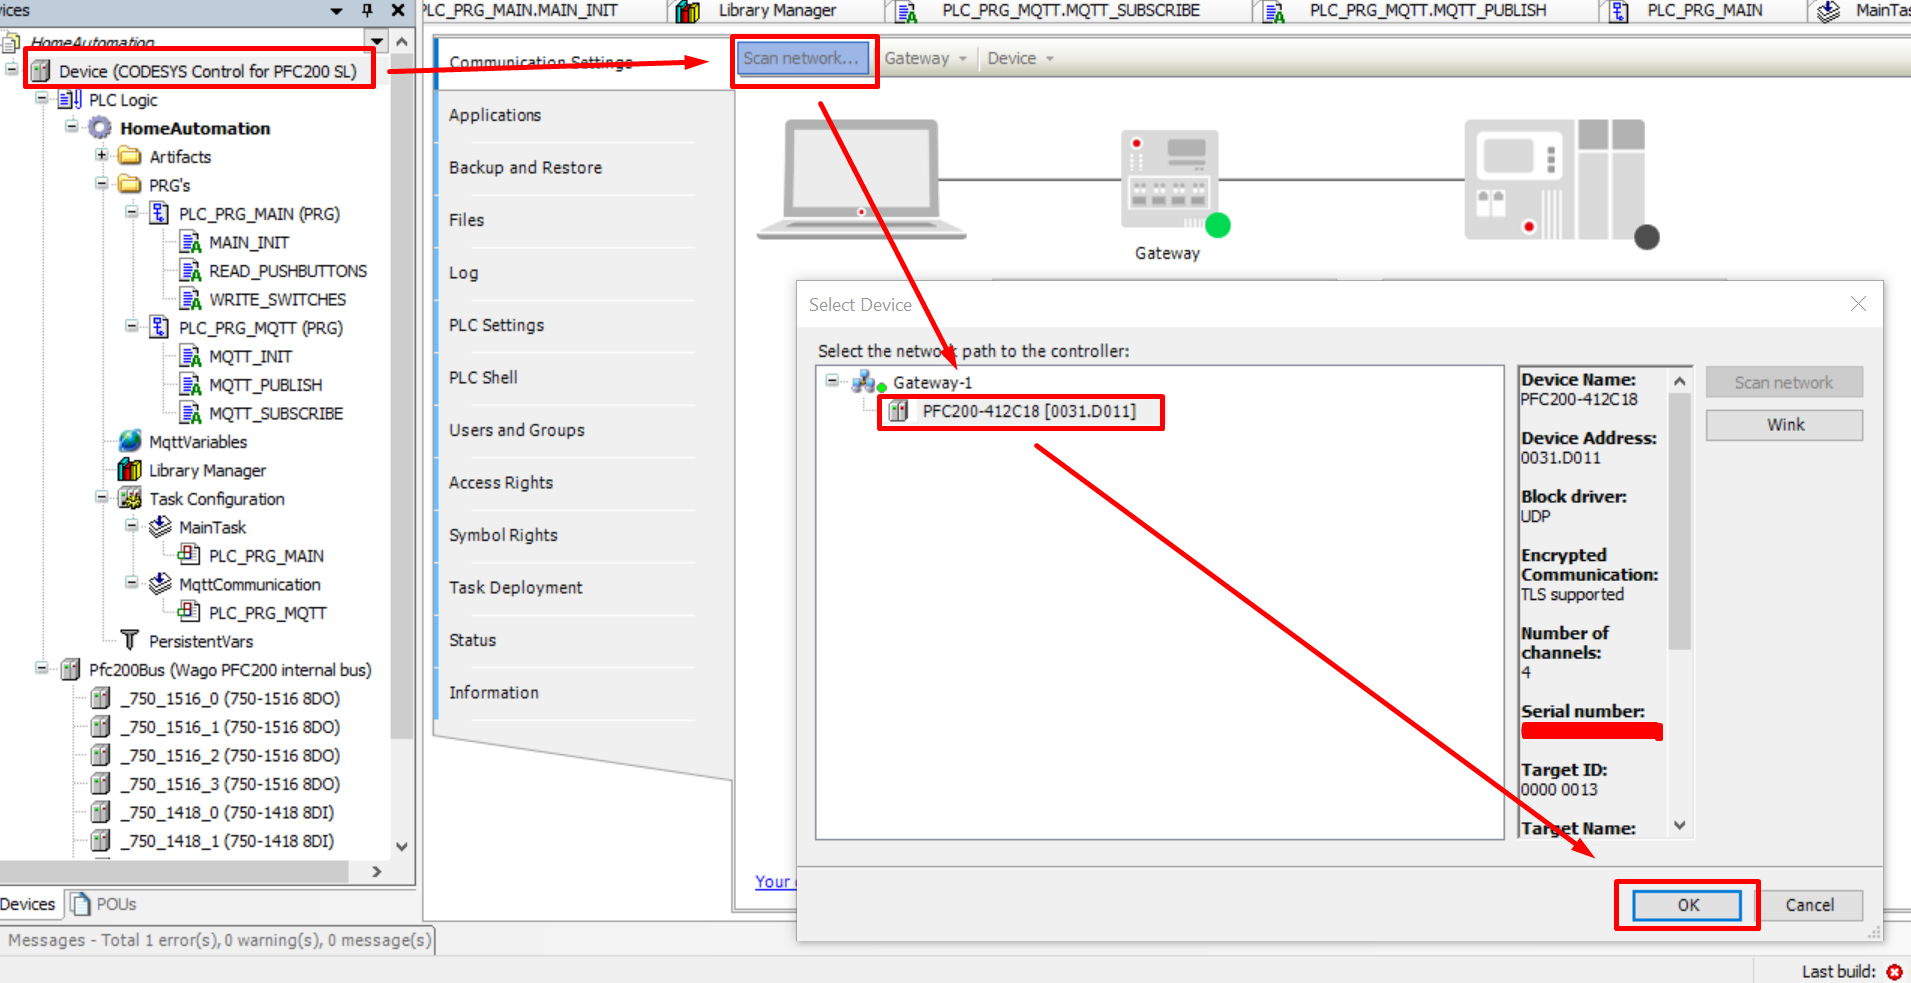Click the Library Manager books icon in tree
This screenshot has height=983, width=1911.
pyautogui.click(x=130, y=470)
